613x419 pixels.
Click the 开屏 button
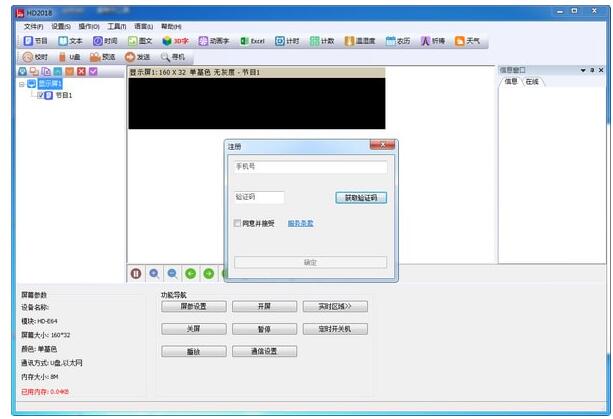264,306
